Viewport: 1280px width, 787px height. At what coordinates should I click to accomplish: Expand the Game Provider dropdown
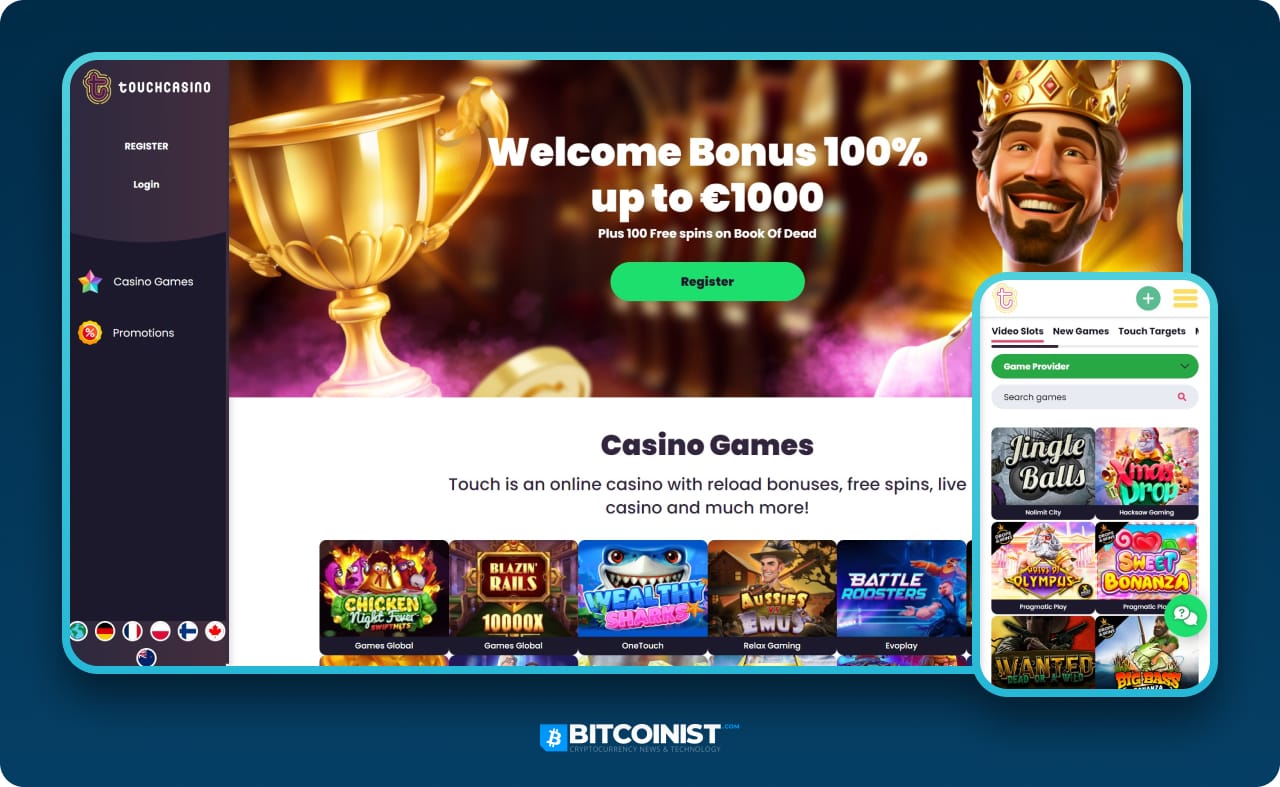1094,366
